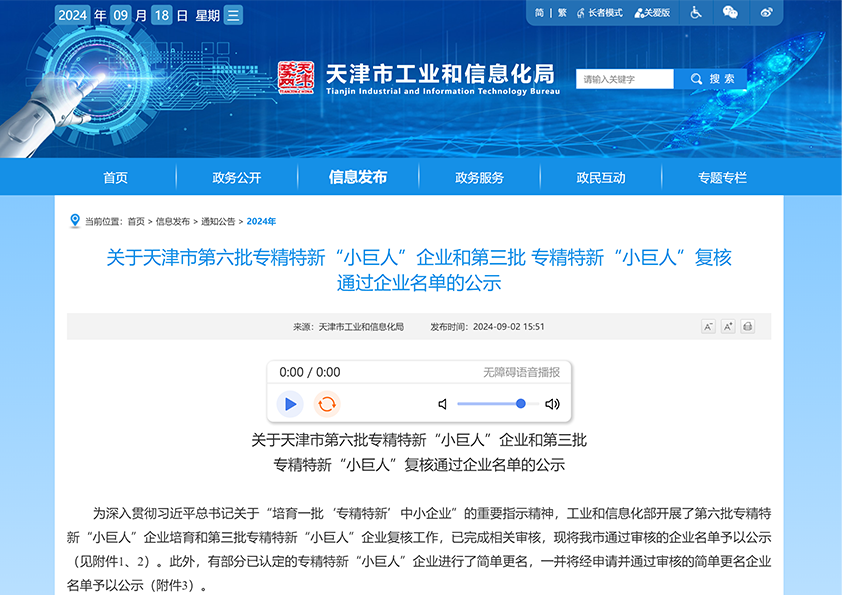Click the A- decrease font size icon
The image size is (842, 595).
point(709,326)
